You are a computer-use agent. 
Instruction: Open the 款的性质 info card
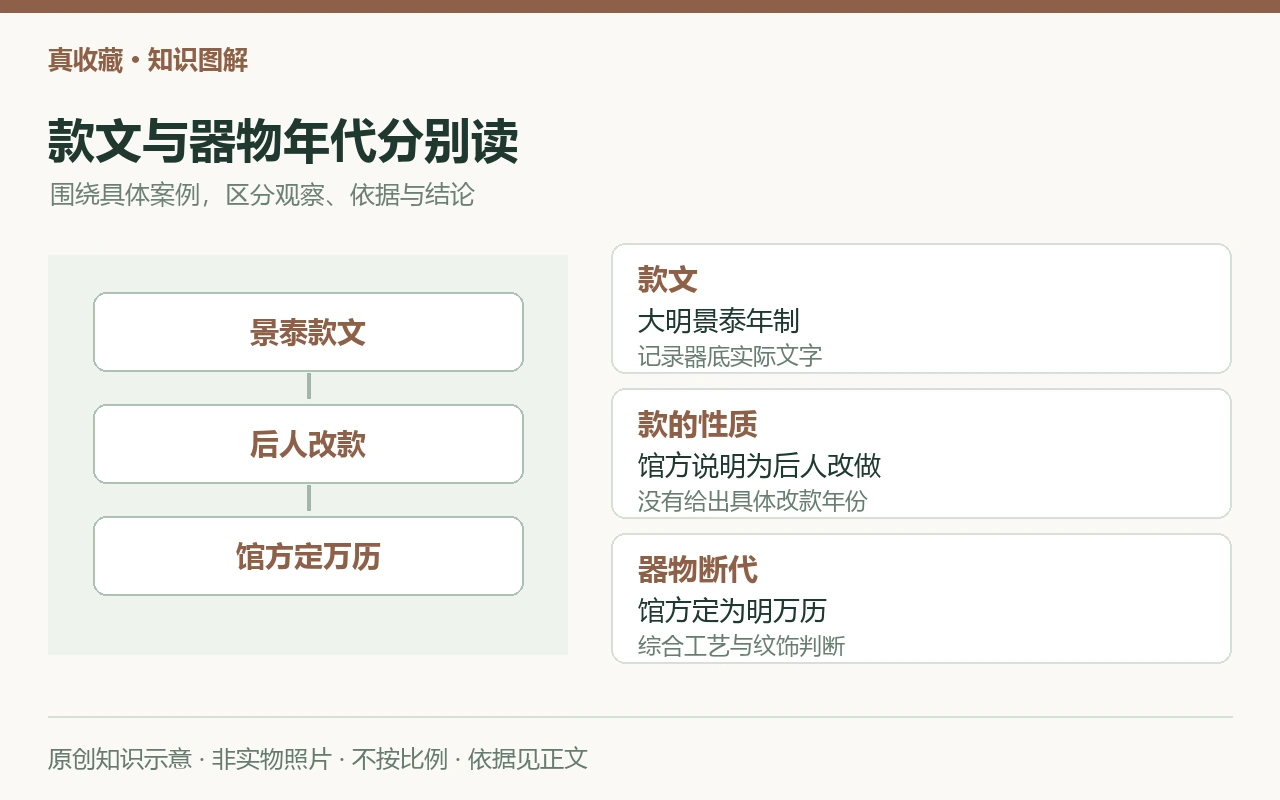(x=921, y=453)
